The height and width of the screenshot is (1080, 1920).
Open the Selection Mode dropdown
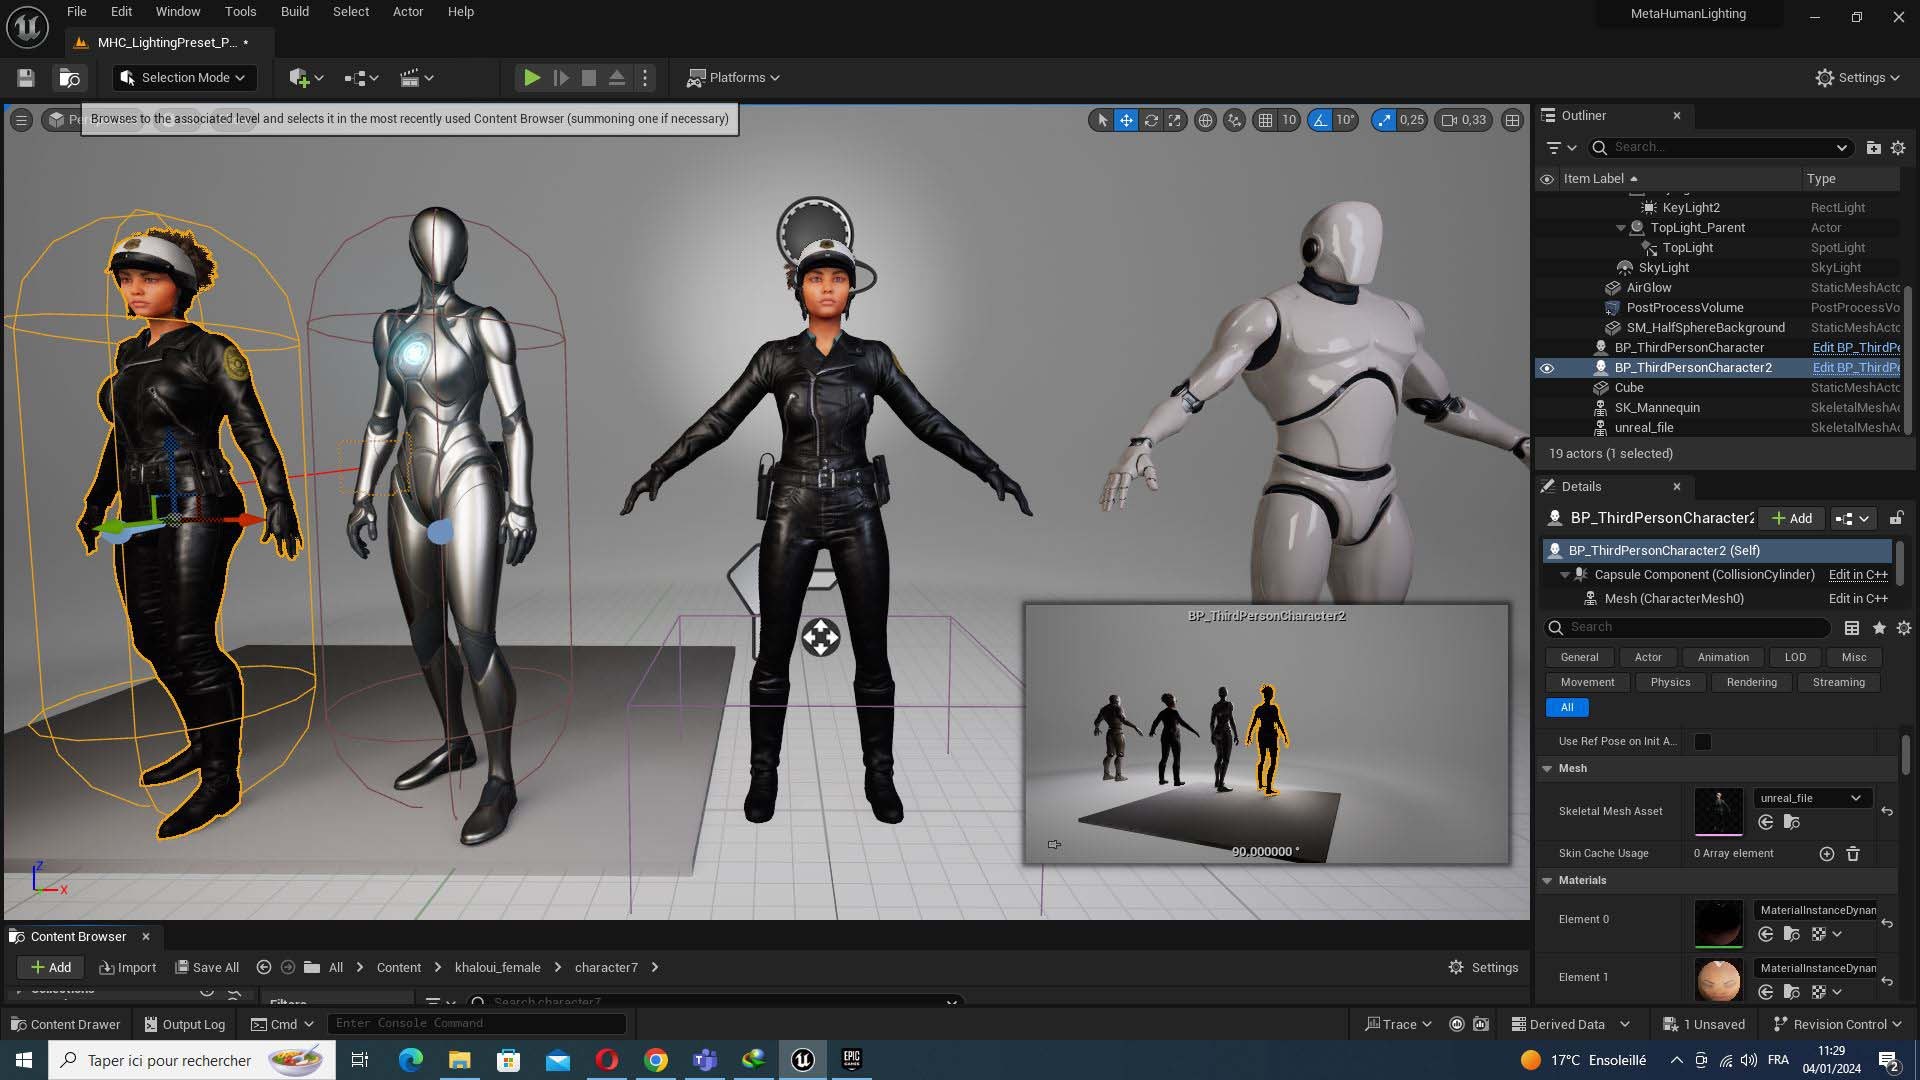pos(184,78)
